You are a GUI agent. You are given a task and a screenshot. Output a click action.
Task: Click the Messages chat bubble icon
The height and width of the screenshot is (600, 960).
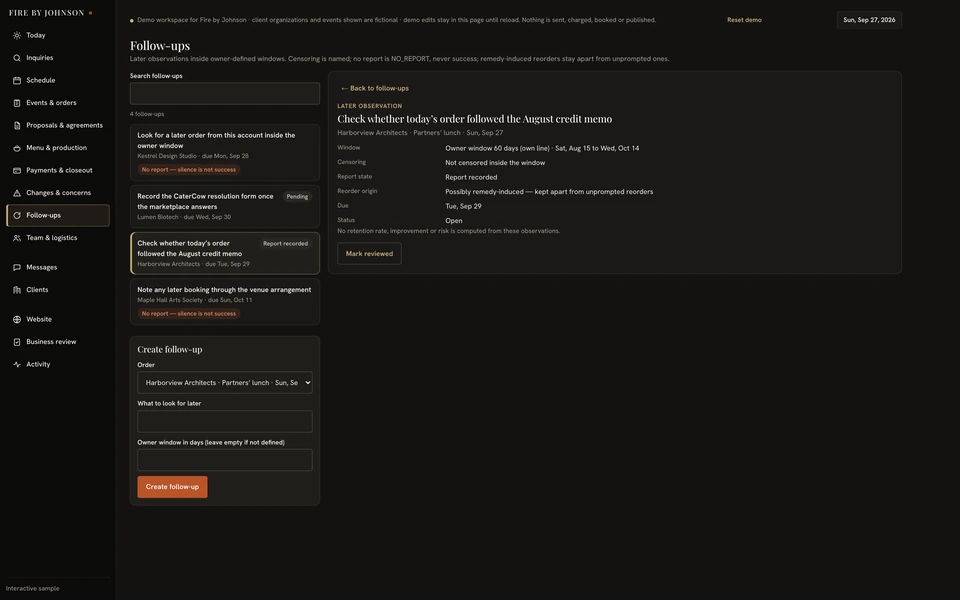(17, 268)
